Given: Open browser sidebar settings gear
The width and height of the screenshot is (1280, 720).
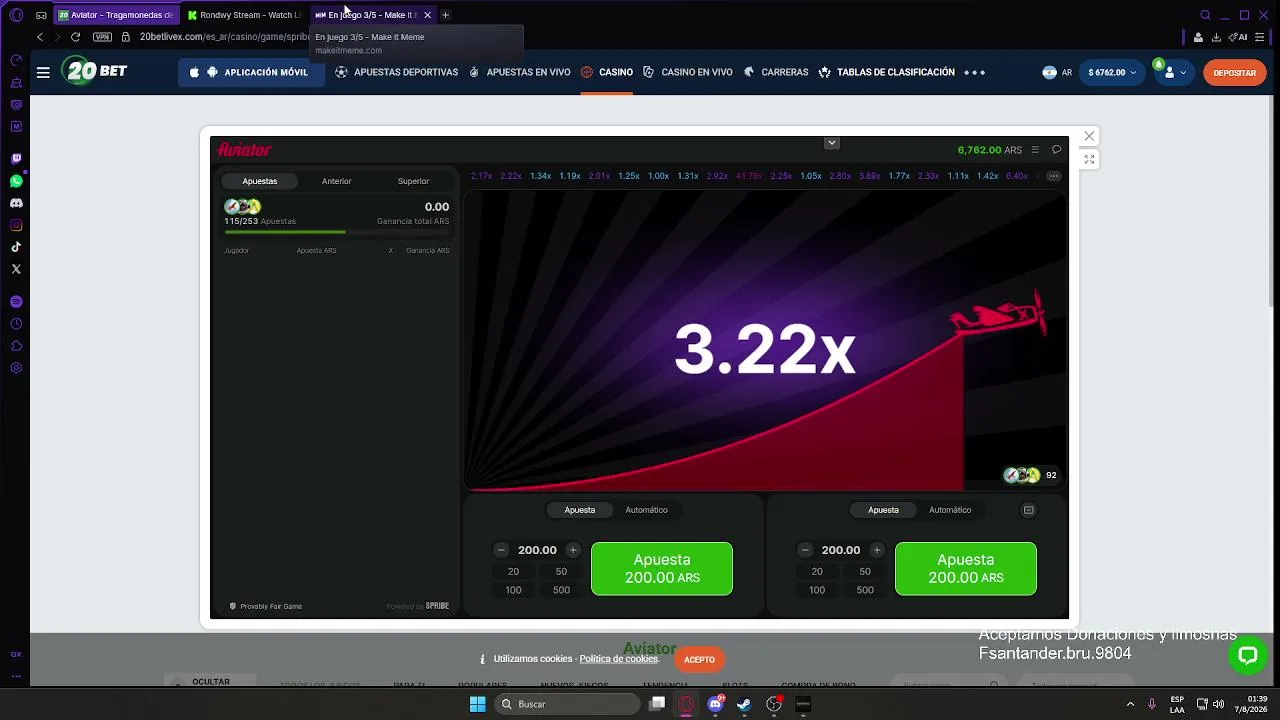Looking at the screenshot, I should [x=16, y=368].
